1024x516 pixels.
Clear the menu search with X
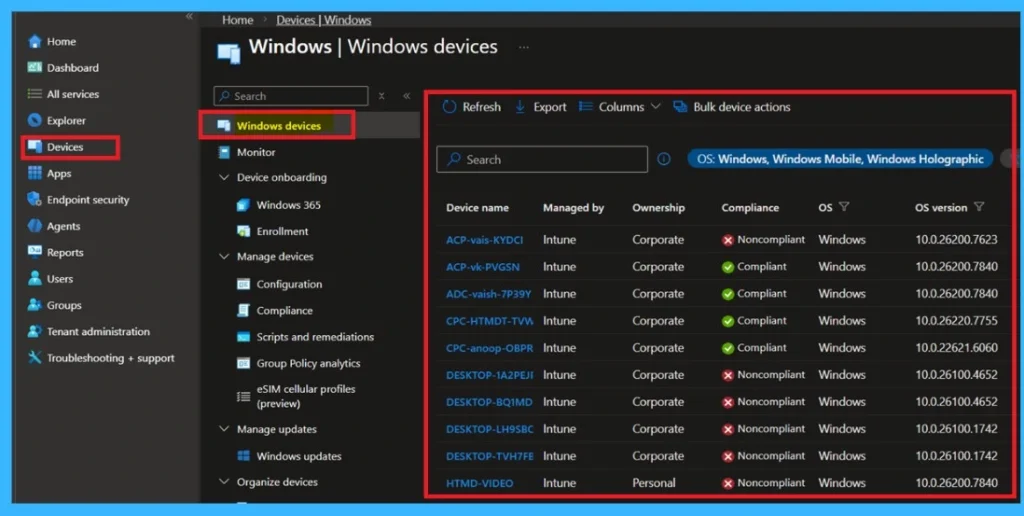click(x=381, y=96)
